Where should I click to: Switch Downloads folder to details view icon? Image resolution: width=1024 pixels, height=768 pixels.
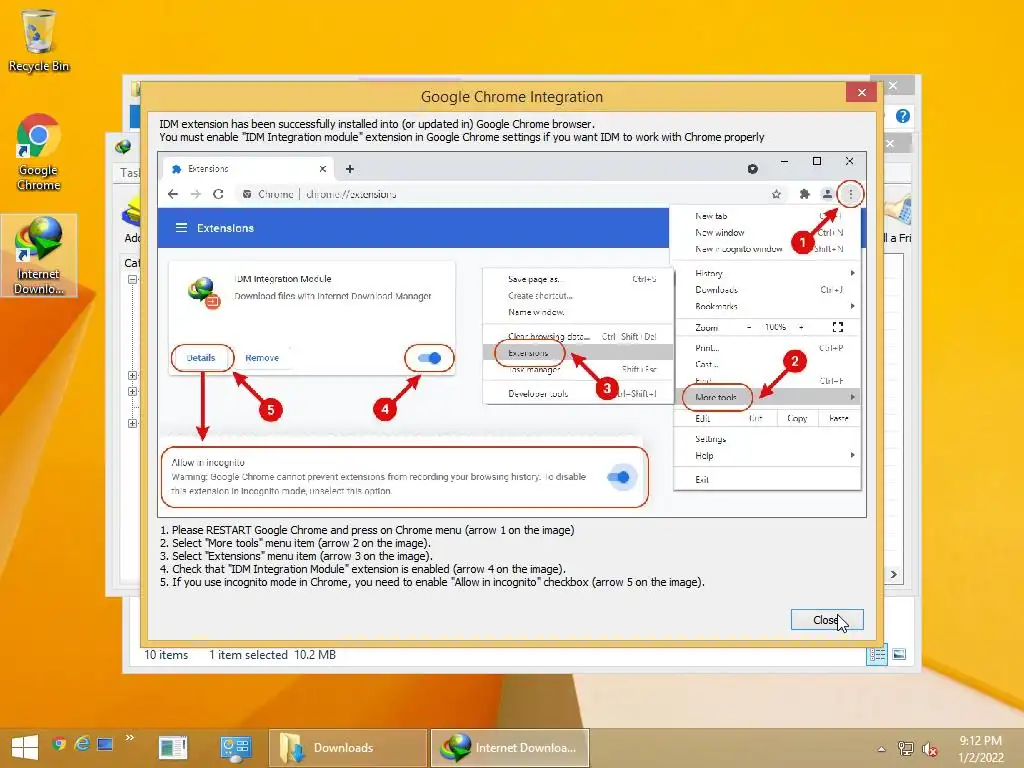[x=877, y=654]
